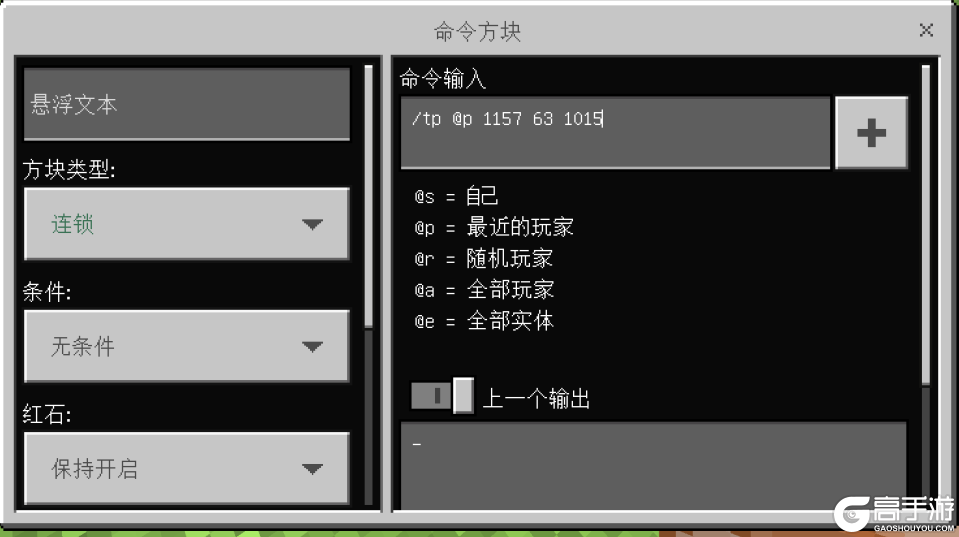The image size is (959, 537).
Task: Focus the 悬浮文本 hover text field
Action: pyautogui.click(x=187, y=104)
